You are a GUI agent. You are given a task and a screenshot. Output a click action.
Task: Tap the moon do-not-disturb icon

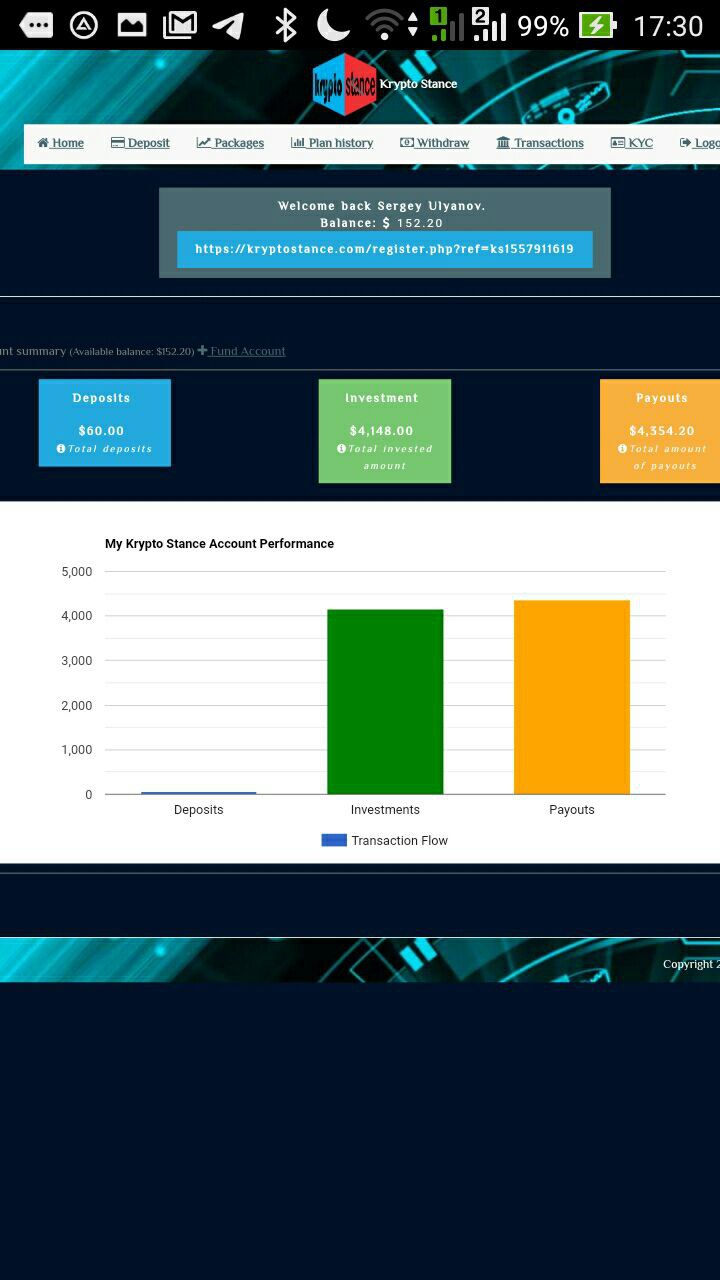(x=333, y=25)
